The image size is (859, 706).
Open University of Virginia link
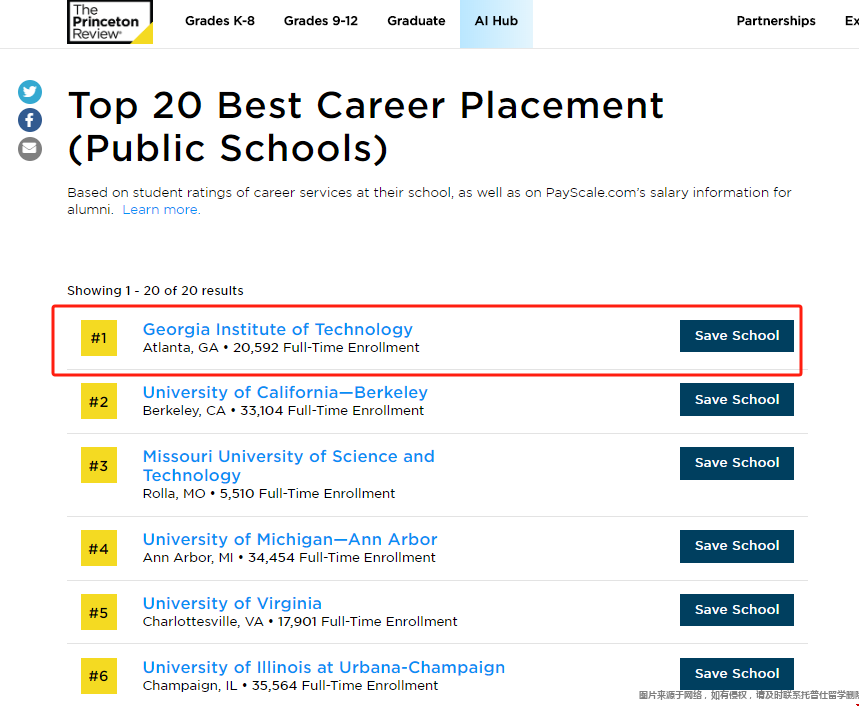[x=232, y=603]
